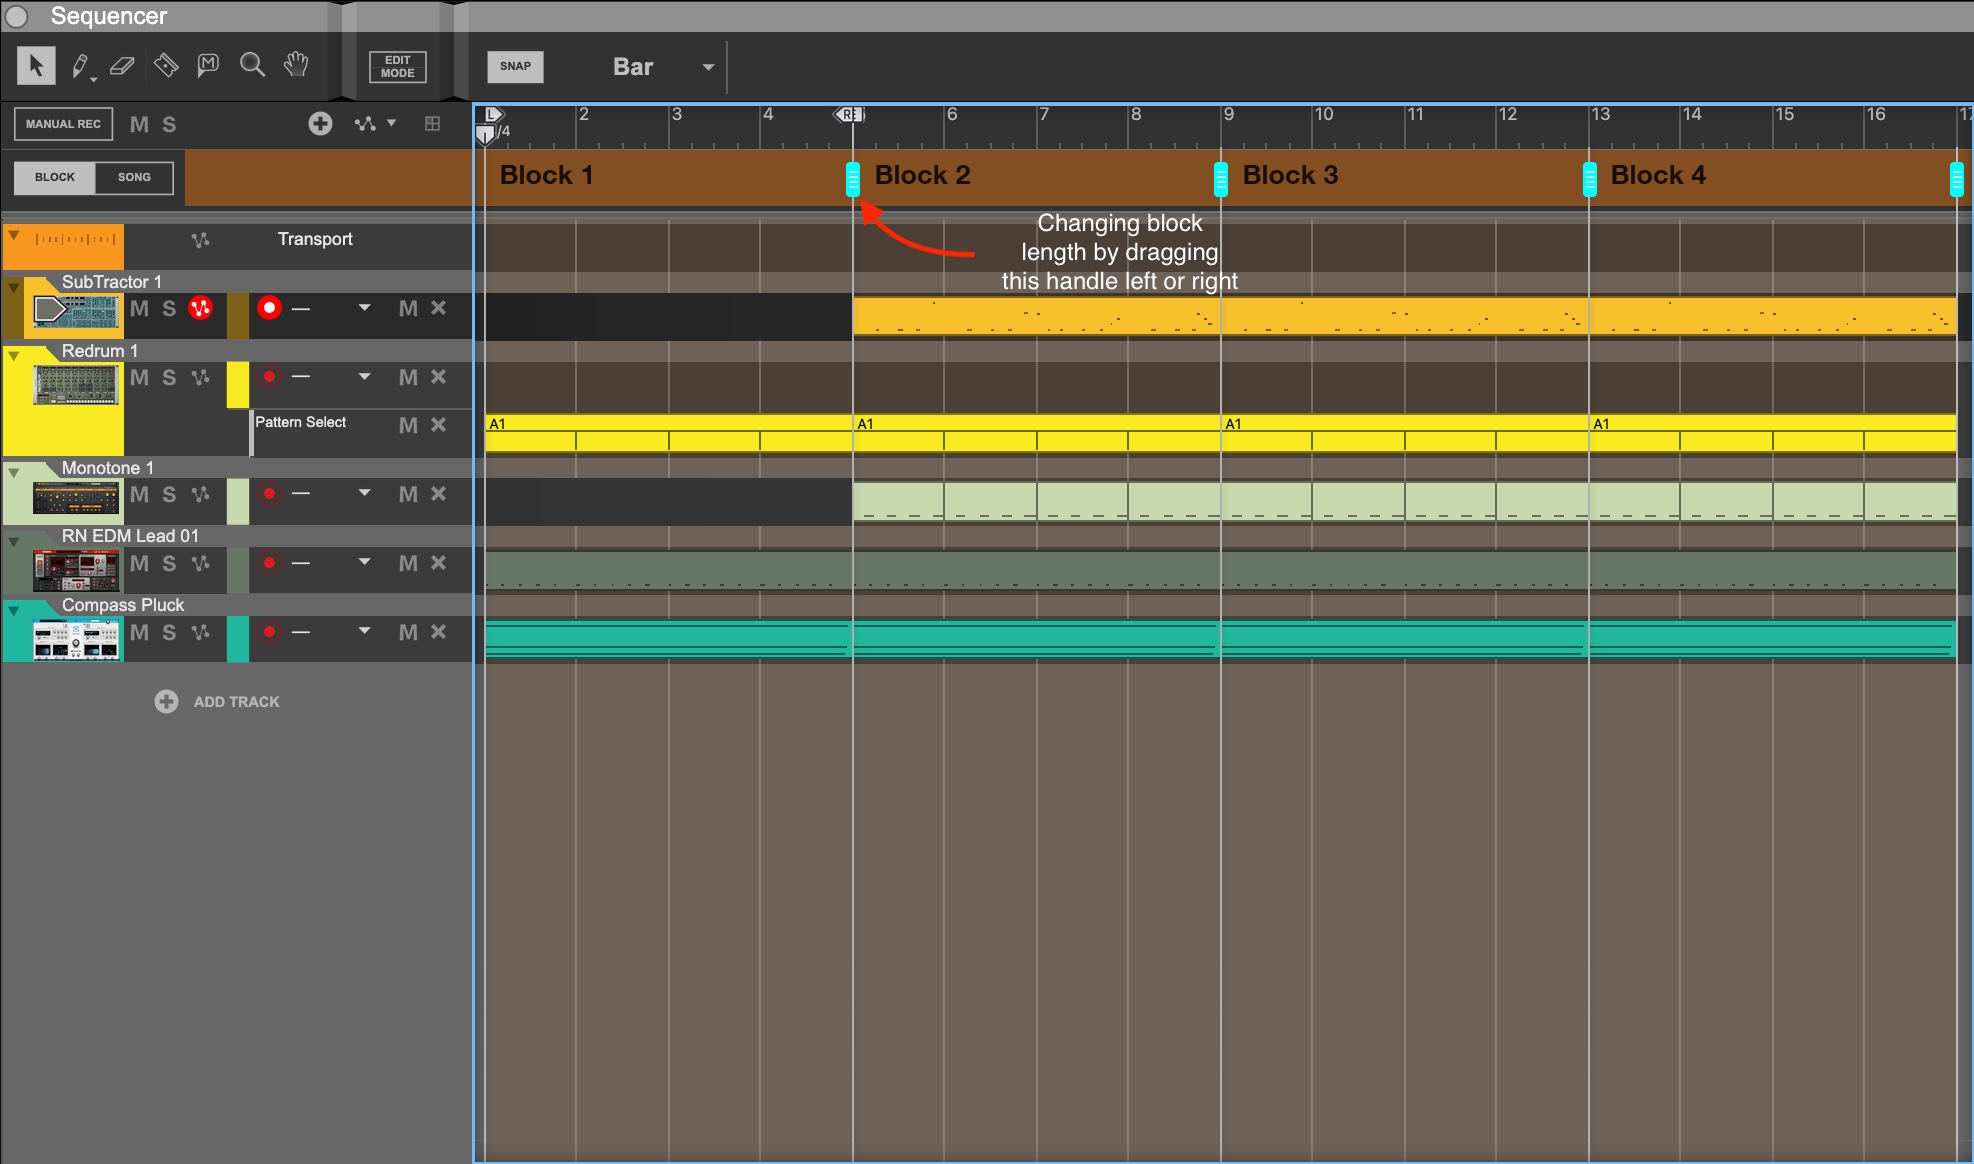
Task: Mute the RN EDM Lead 01 track
Action: tap(139, 563)
